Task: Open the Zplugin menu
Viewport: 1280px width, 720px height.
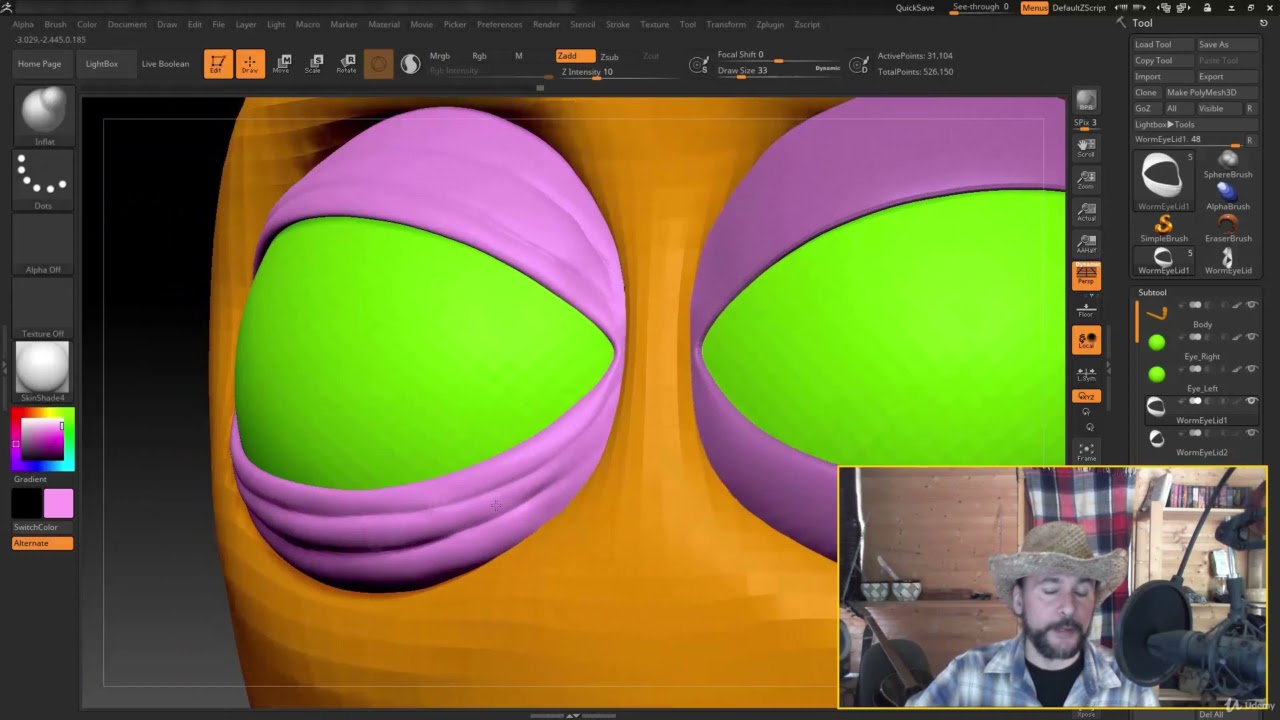Action: click(770, 24)
